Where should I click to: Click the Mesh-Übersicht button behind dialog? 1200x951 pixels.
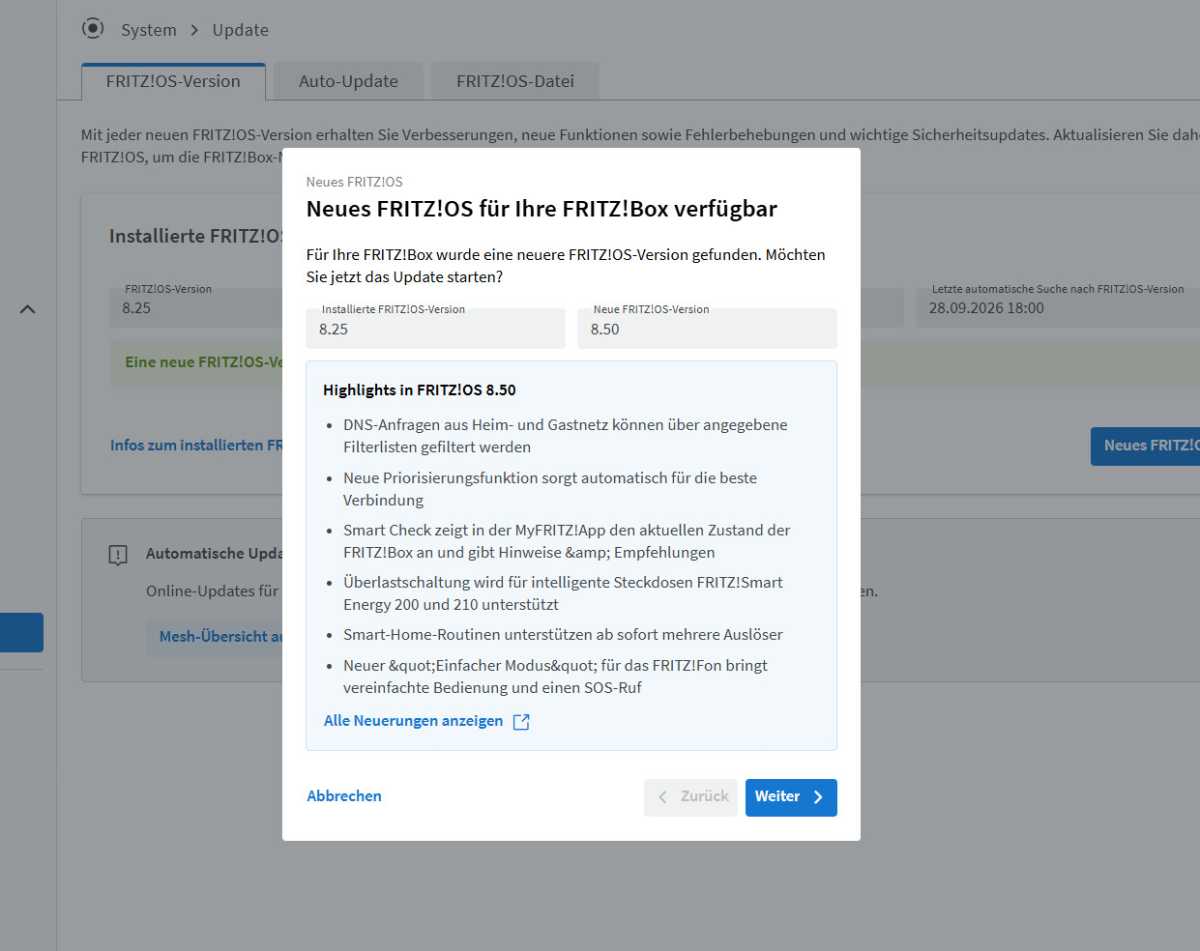pos(215,636)
